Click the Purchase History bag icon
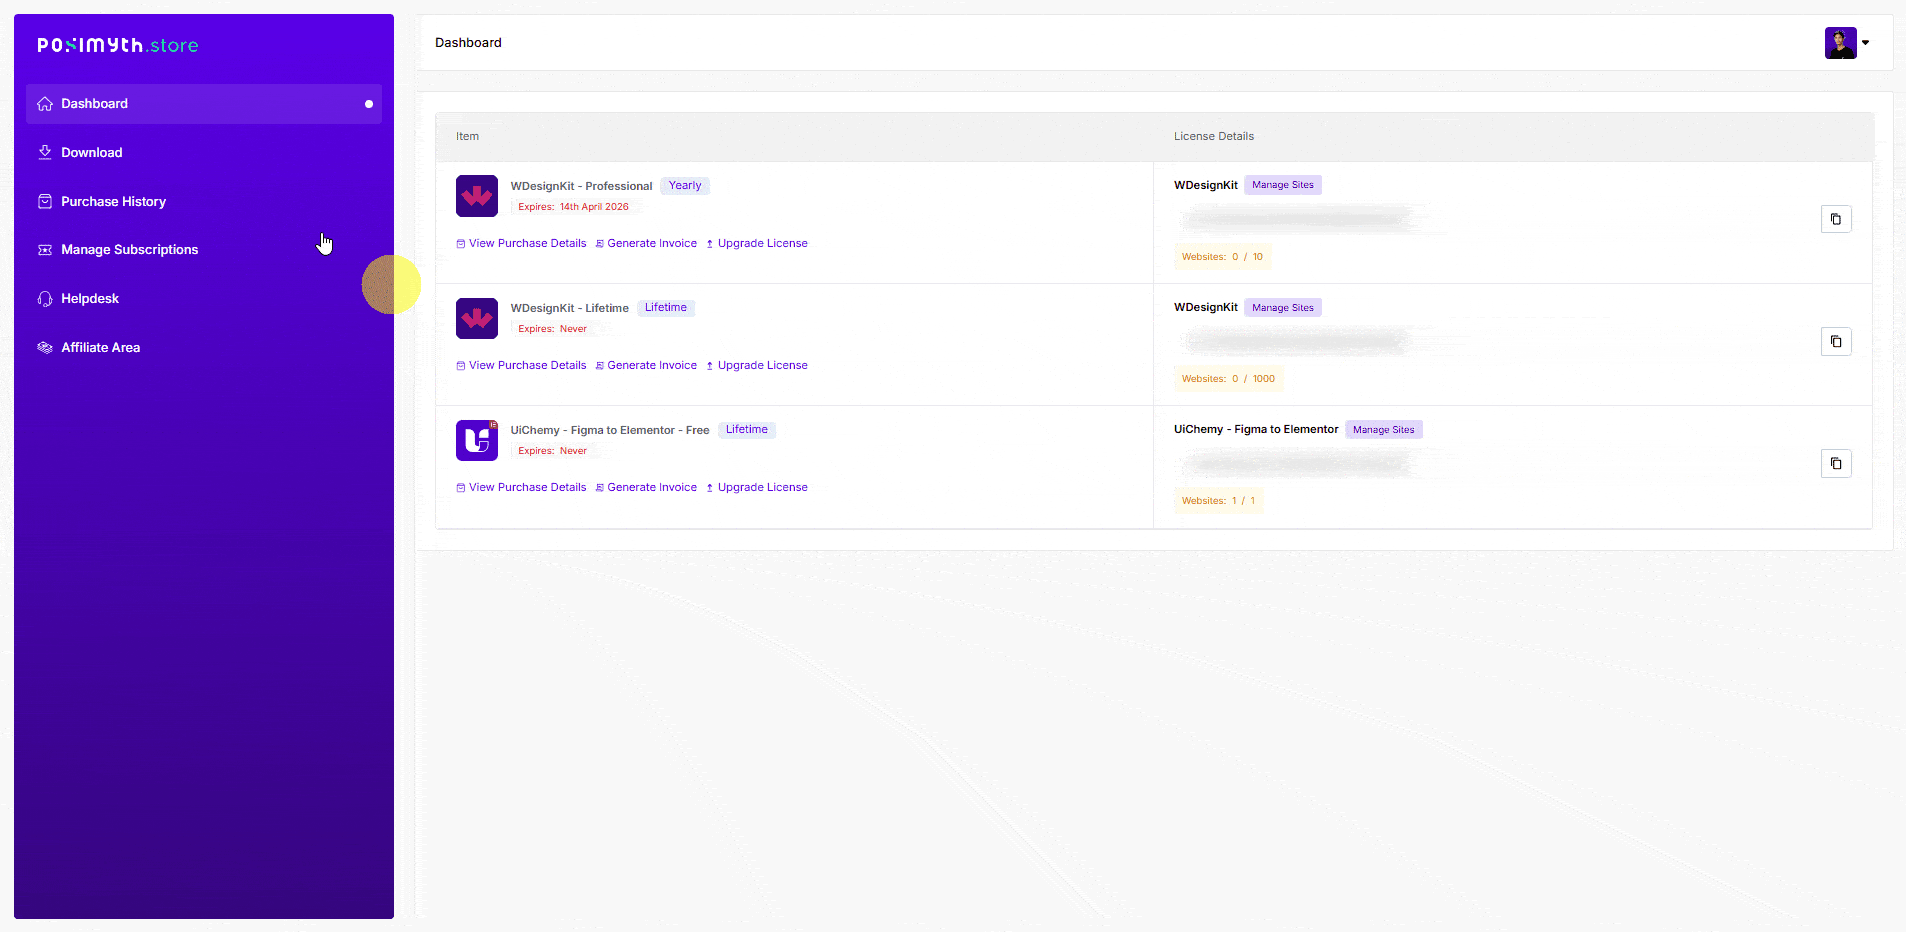Viewport: 1906px width, 932px height. [x=45, y=201]
